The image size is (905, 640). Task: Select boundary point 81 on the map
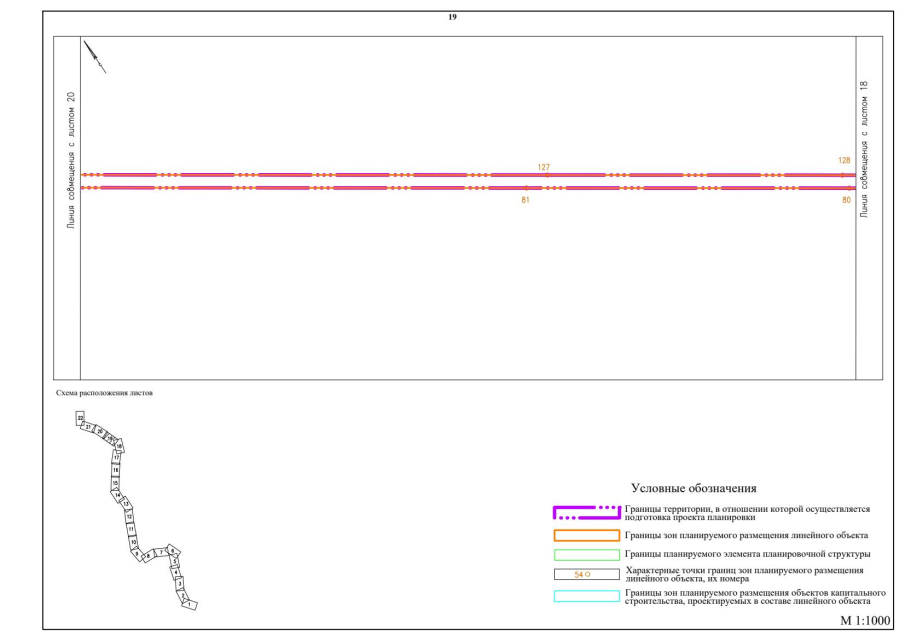[527, 188]
